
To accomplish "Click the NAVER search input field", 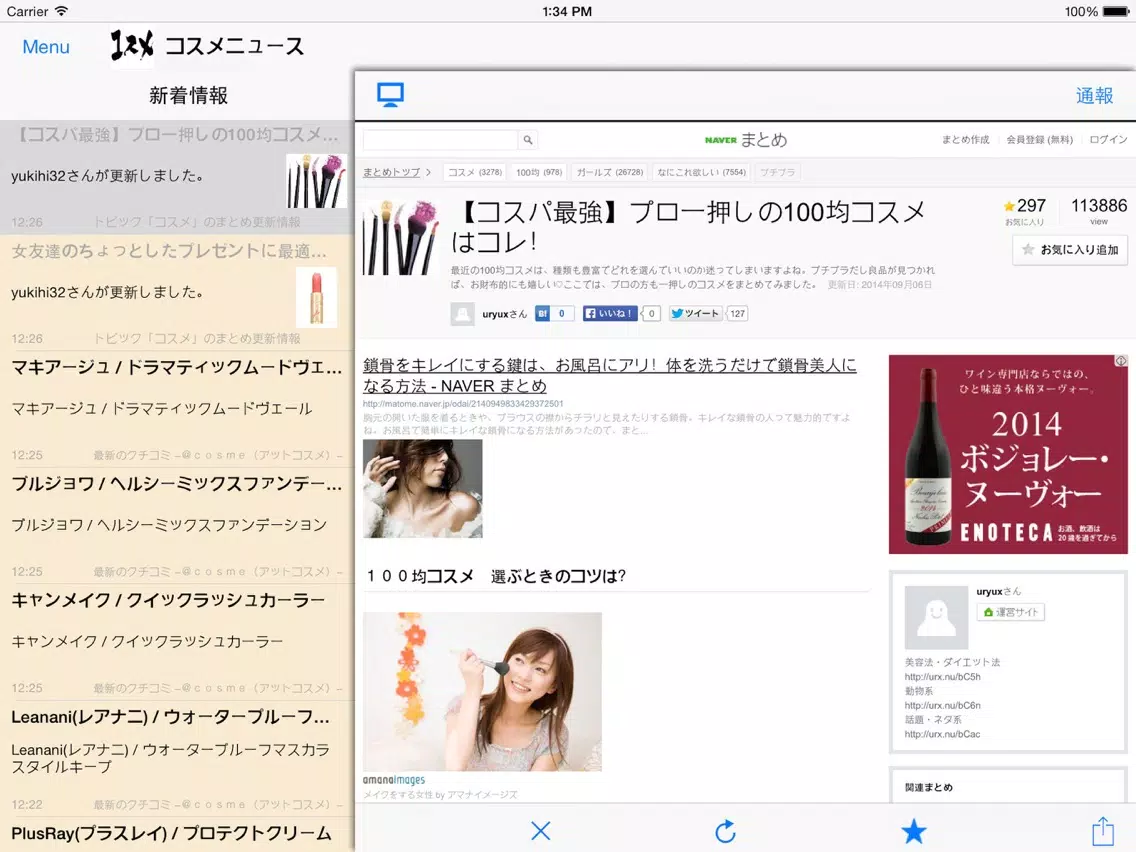I will click(440, 140).
